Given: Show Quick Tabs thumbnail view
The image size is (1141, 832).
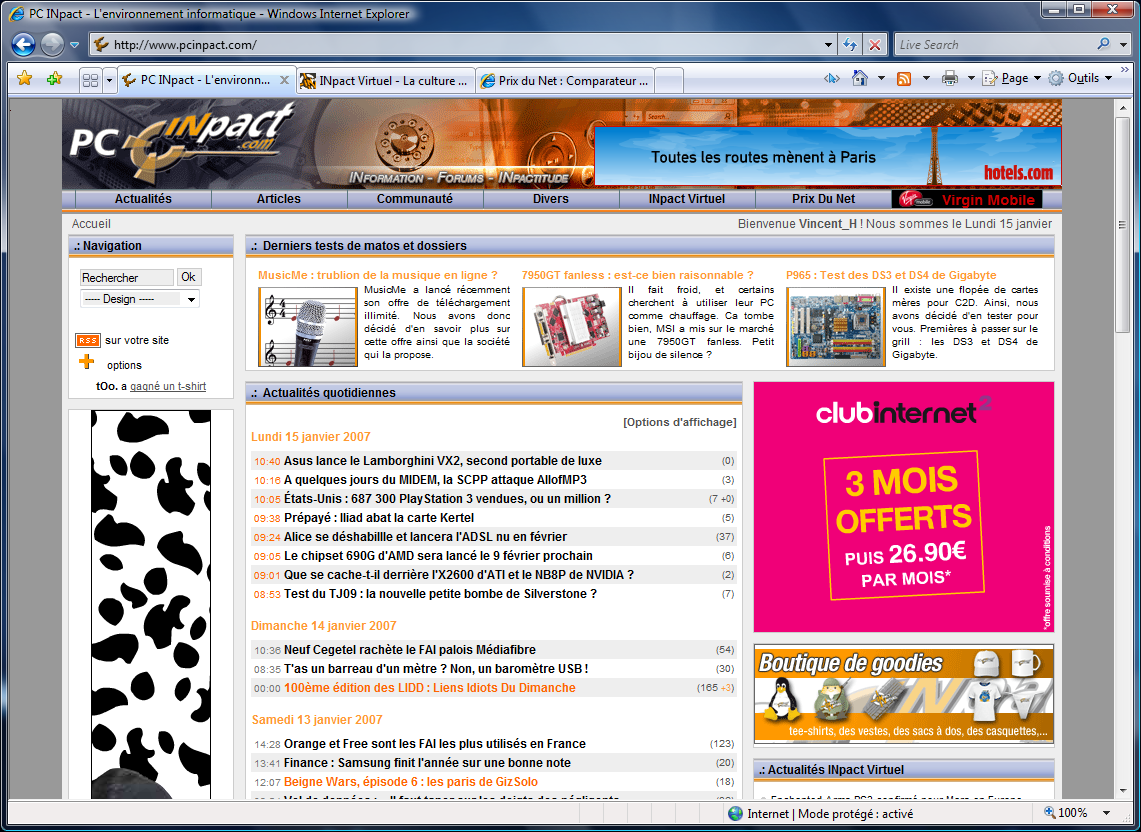Looking at the screenshot, I should coord(90,80).
